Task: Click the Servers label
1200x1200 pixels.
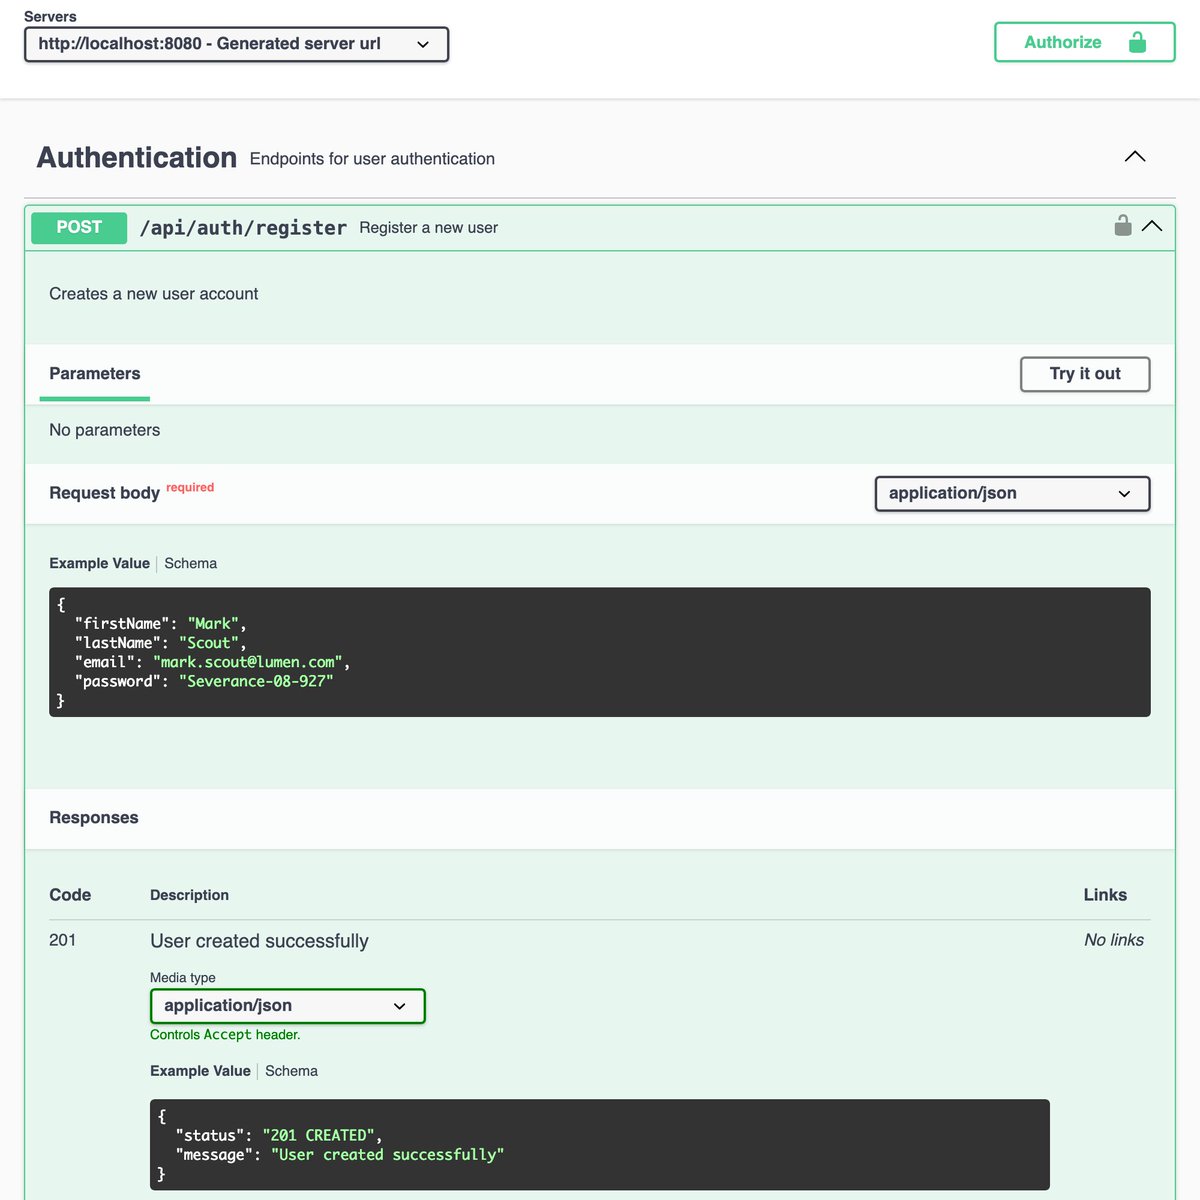Action: [50, 16]
